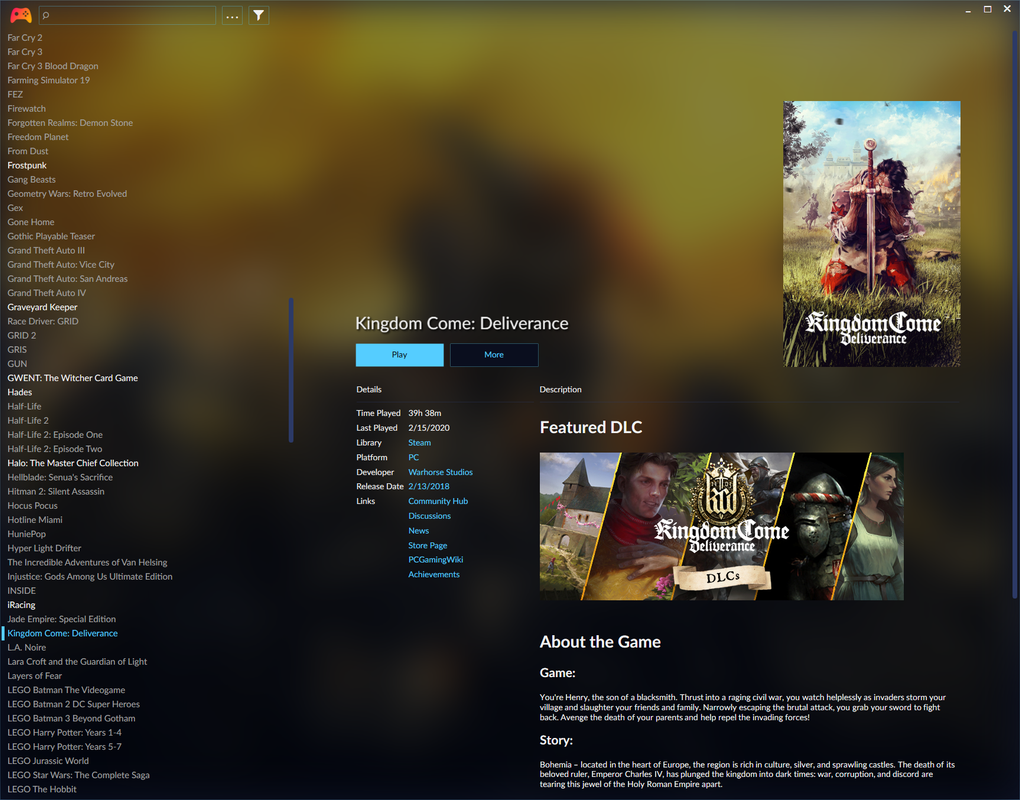Screen dimensions: 1020x800
Task: Select Gone Home
Action: pos(31,222)
